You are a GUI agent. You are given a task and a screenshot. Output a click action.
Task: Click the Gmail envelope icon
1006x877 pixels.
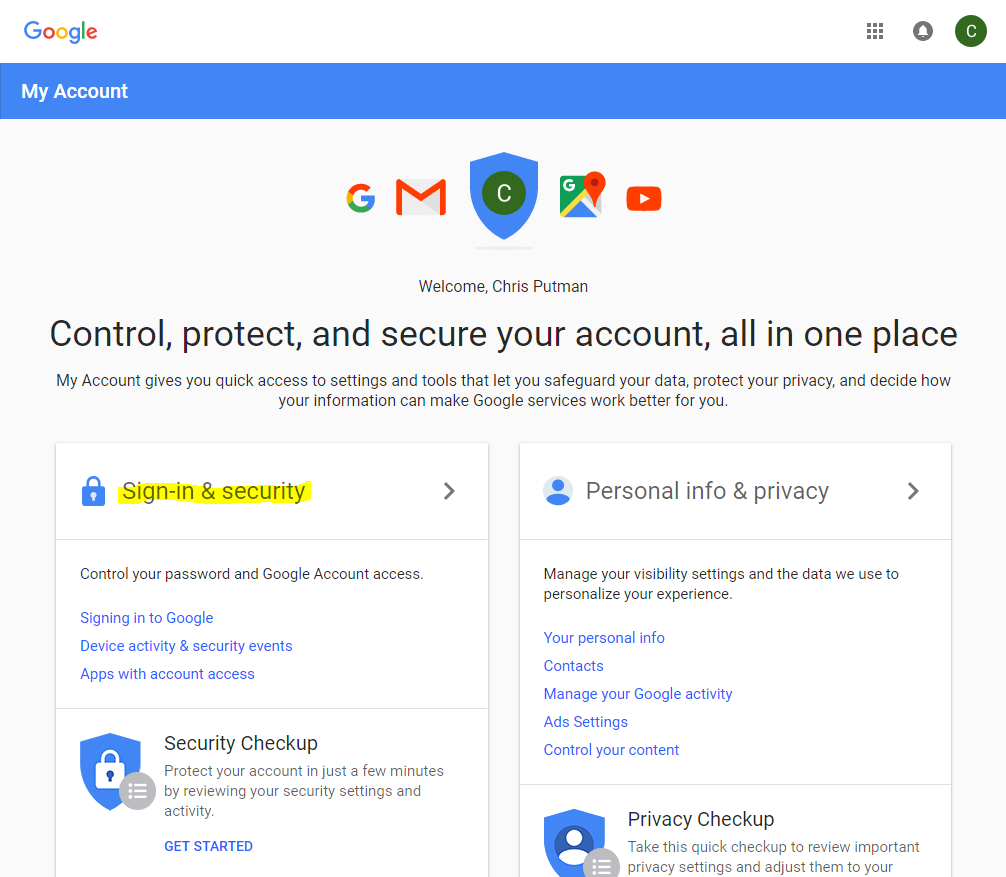pyautogui.click(x=421, y=197)
